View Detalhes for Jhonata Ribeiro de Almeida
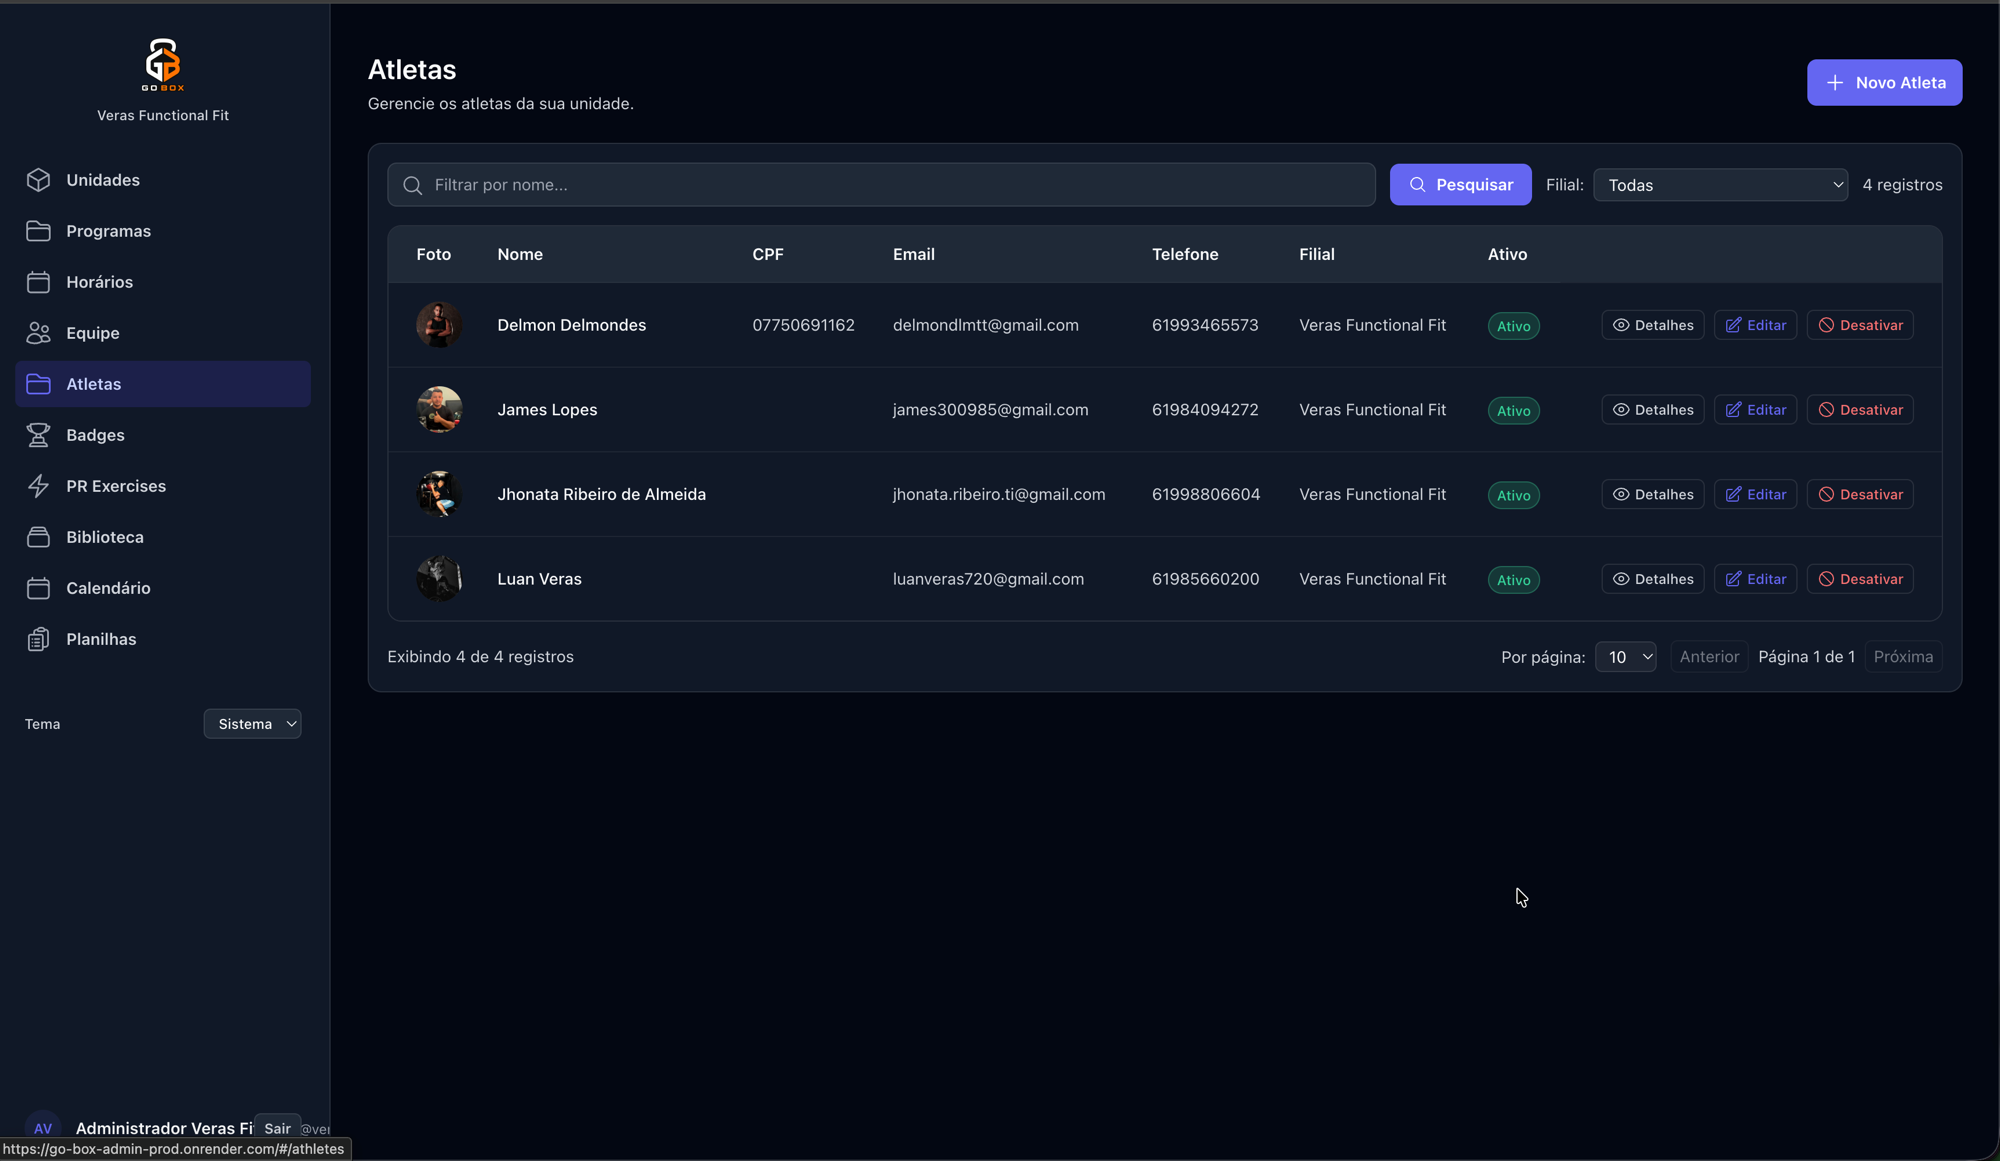 (1652, 494)
